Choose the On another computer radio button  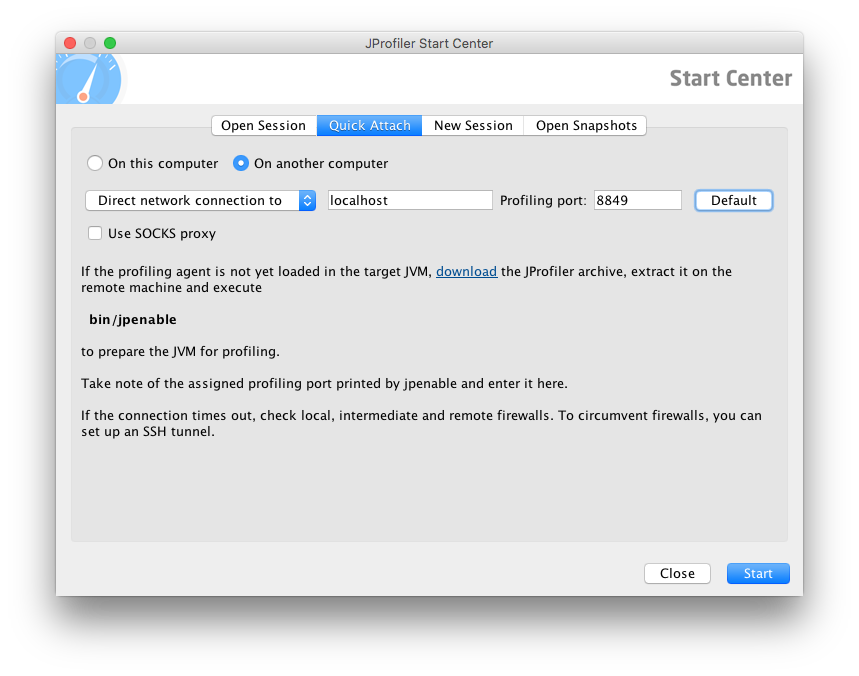coord(241,163)
